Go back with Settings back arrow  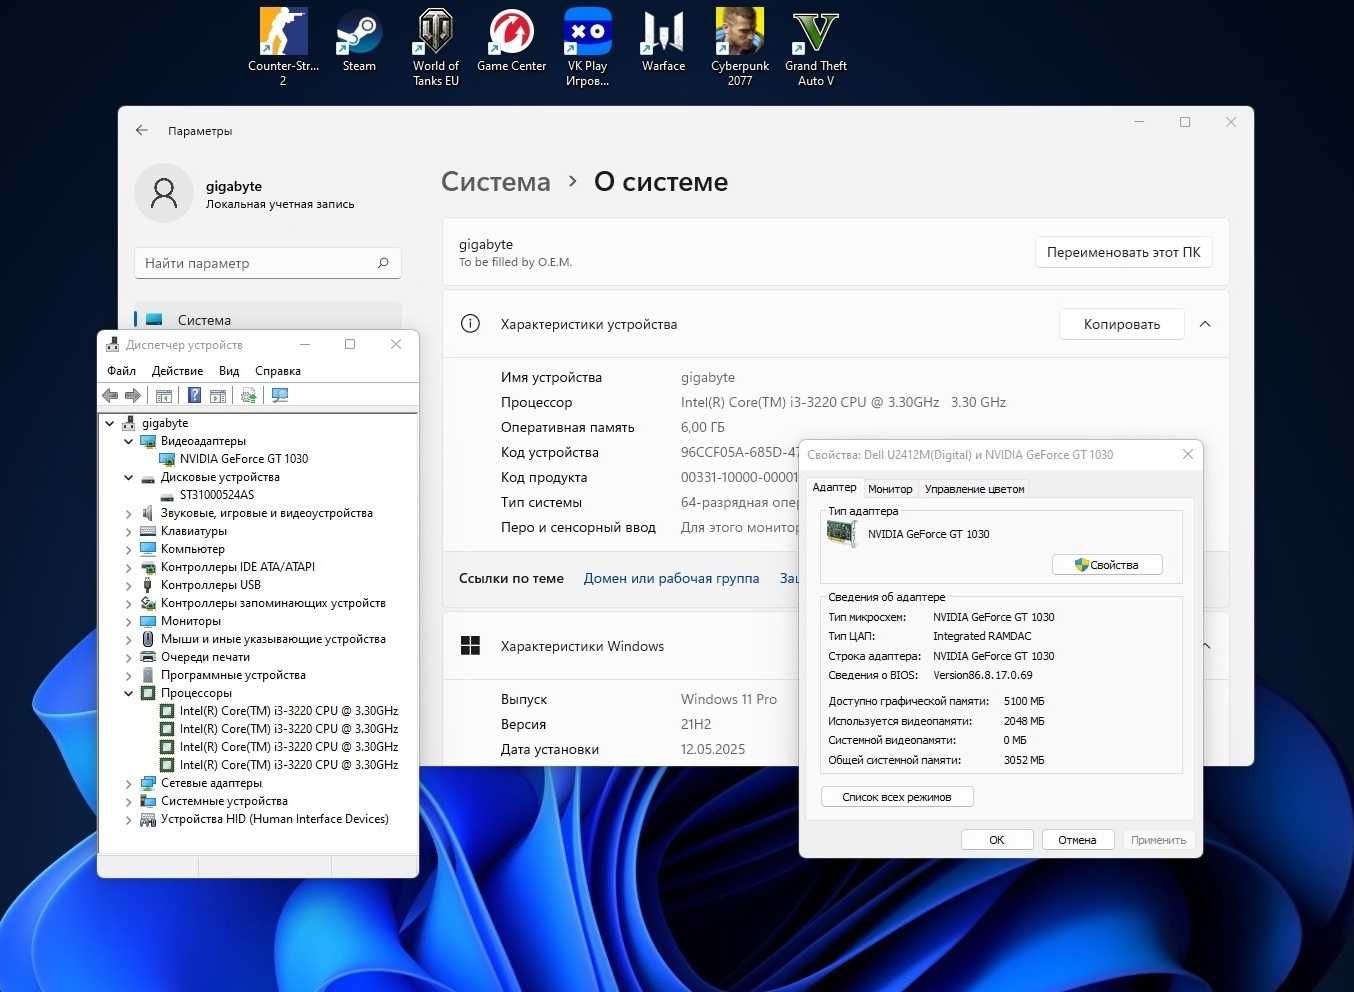point(142,130)
